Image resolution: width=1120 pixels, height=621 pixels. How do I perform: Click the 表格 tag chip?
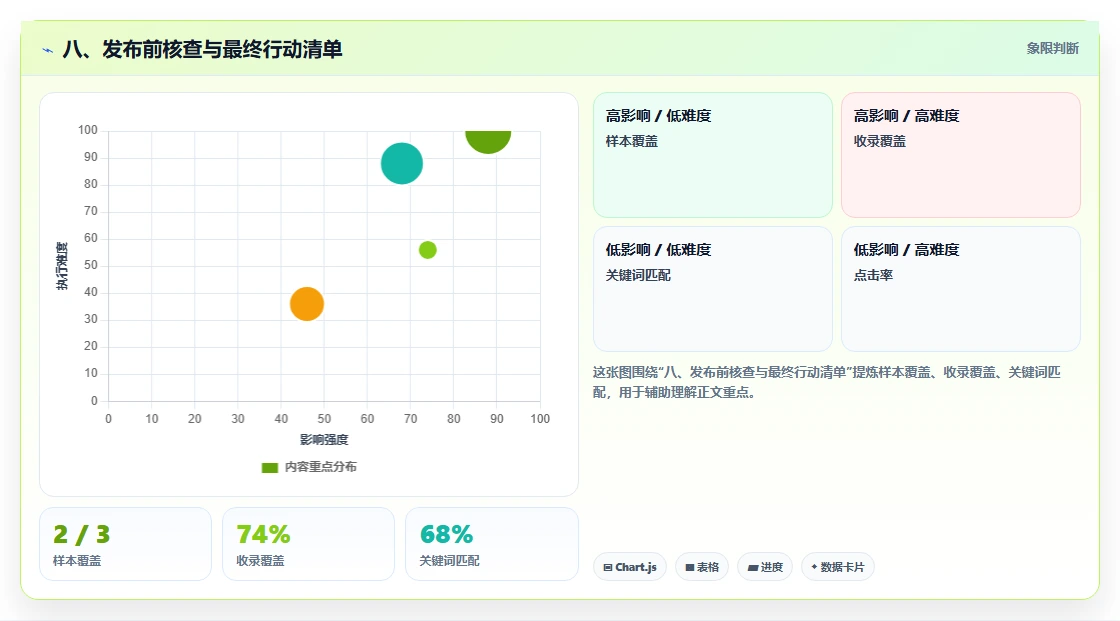pyautogui.click(x=702, y=567)
